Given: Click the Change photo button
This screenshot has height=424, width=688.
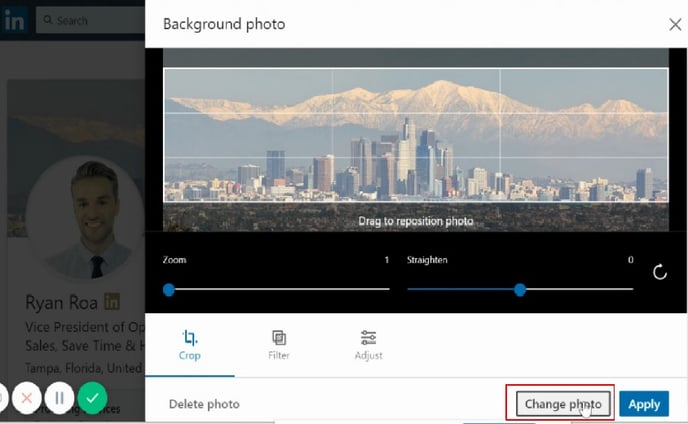Looking at the screenshot, I should pyautogui.click(x=563, y=404).
